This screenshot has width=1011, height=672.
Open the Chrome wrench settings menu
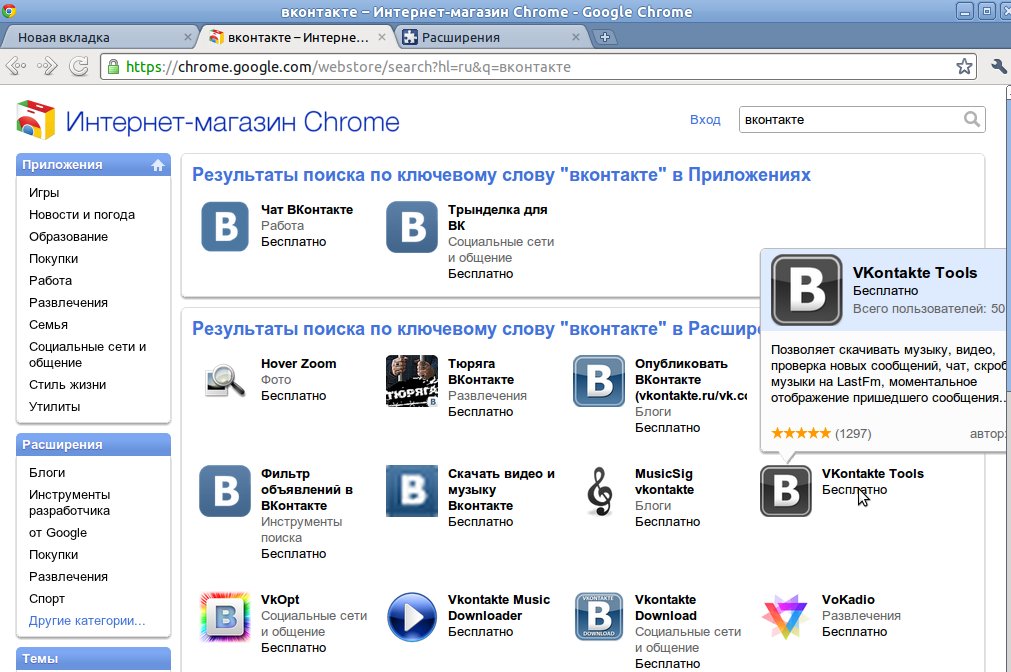(998, 66)
